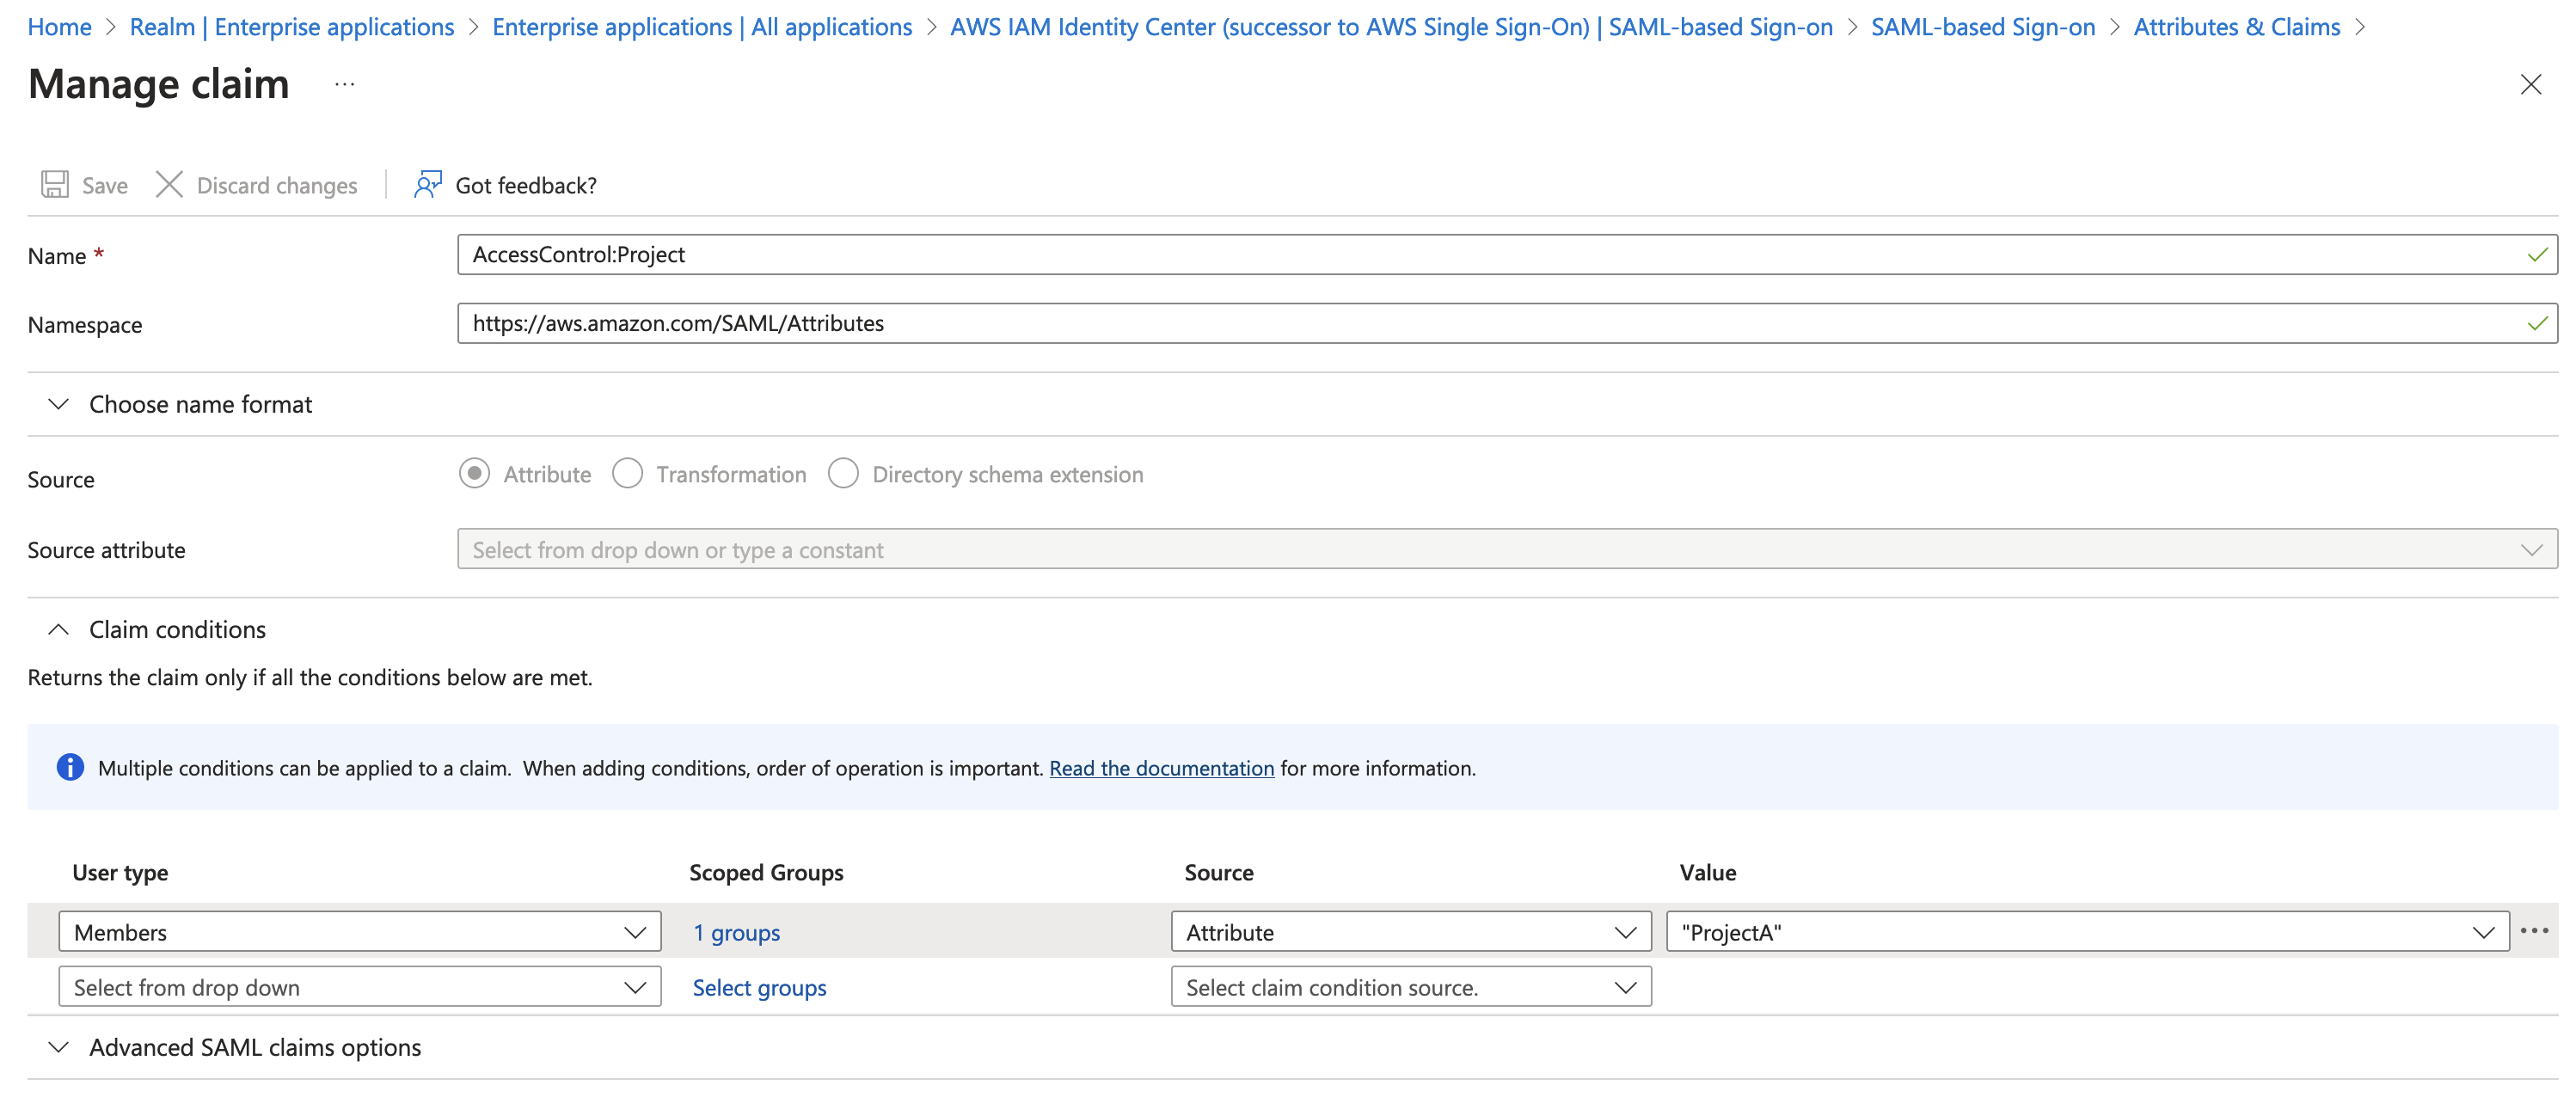The width and height of the screenshot is (2576, 1116).
Task: Navigate to Home via the breadcrumb
Action: [x=59, y=26]
